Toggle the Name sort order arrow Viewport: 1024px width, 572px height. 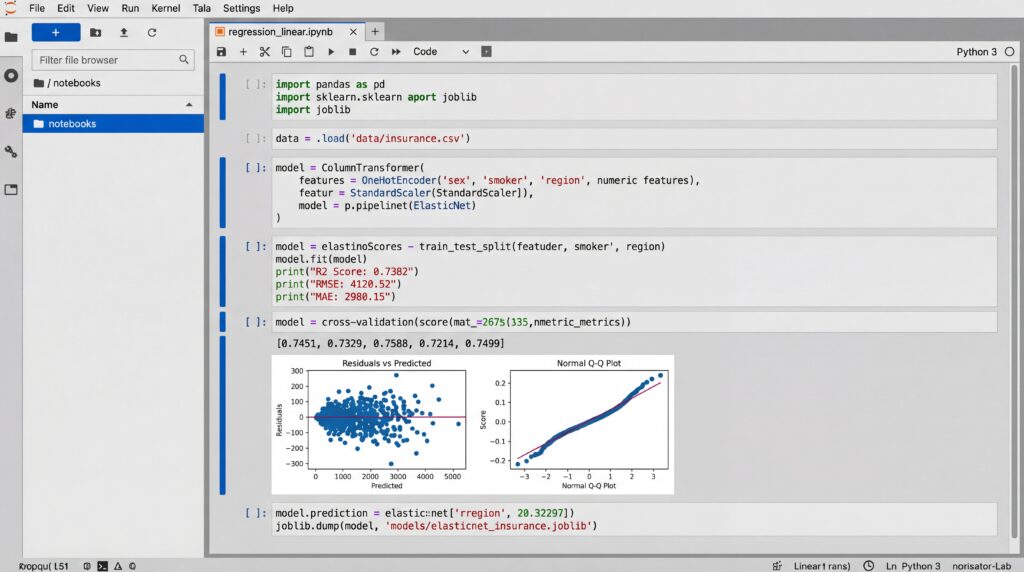pyautogui.click(x=189, y=104)
